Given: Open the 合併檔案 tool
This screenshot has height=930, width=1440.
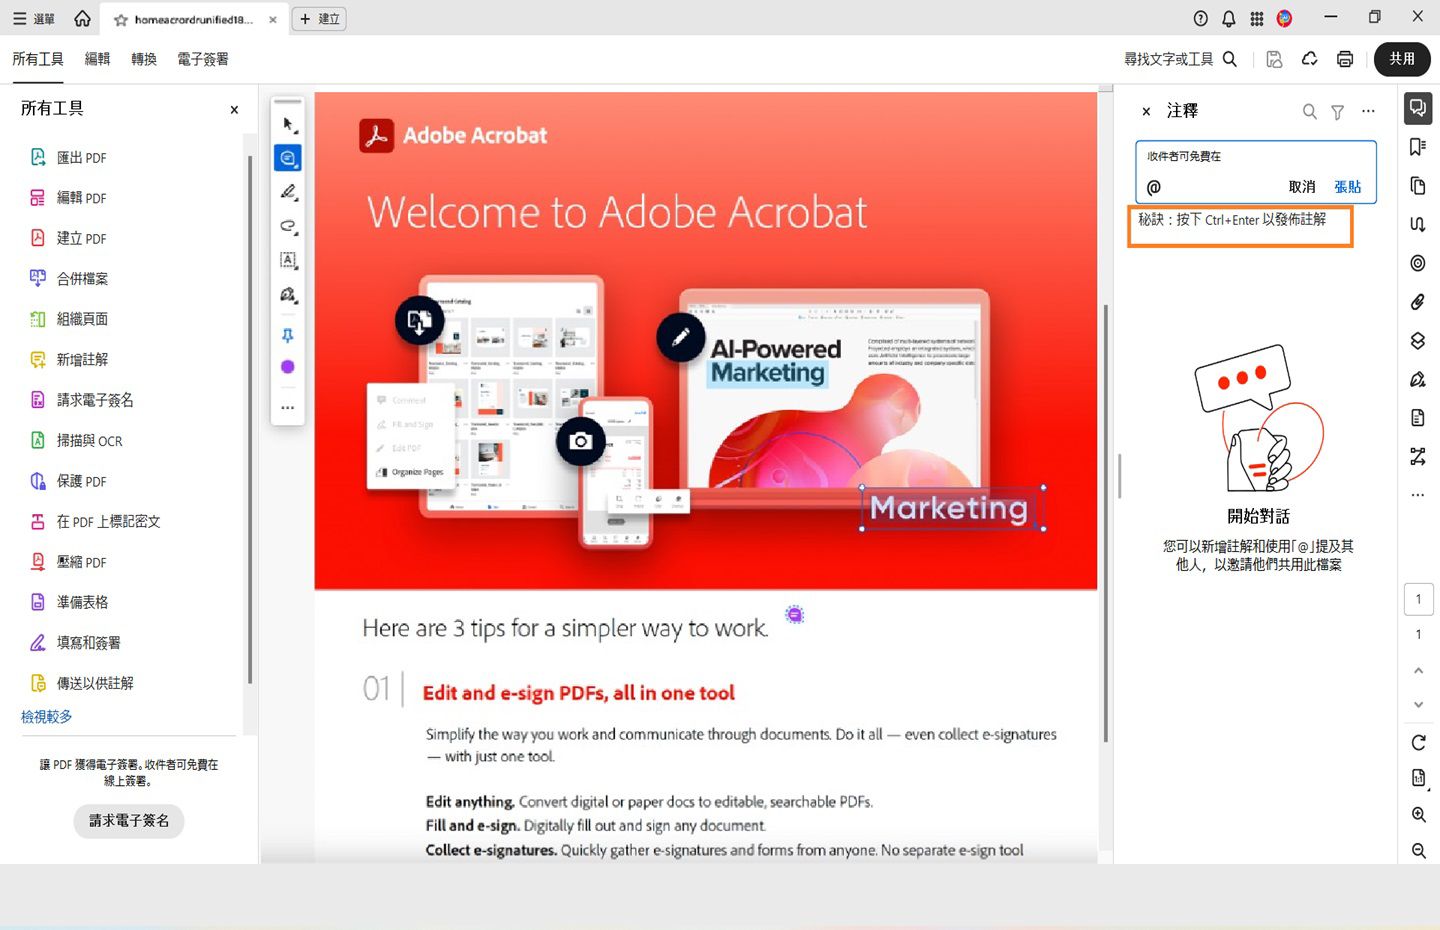Looking at the screenshot, I should (x=69, y=279).
